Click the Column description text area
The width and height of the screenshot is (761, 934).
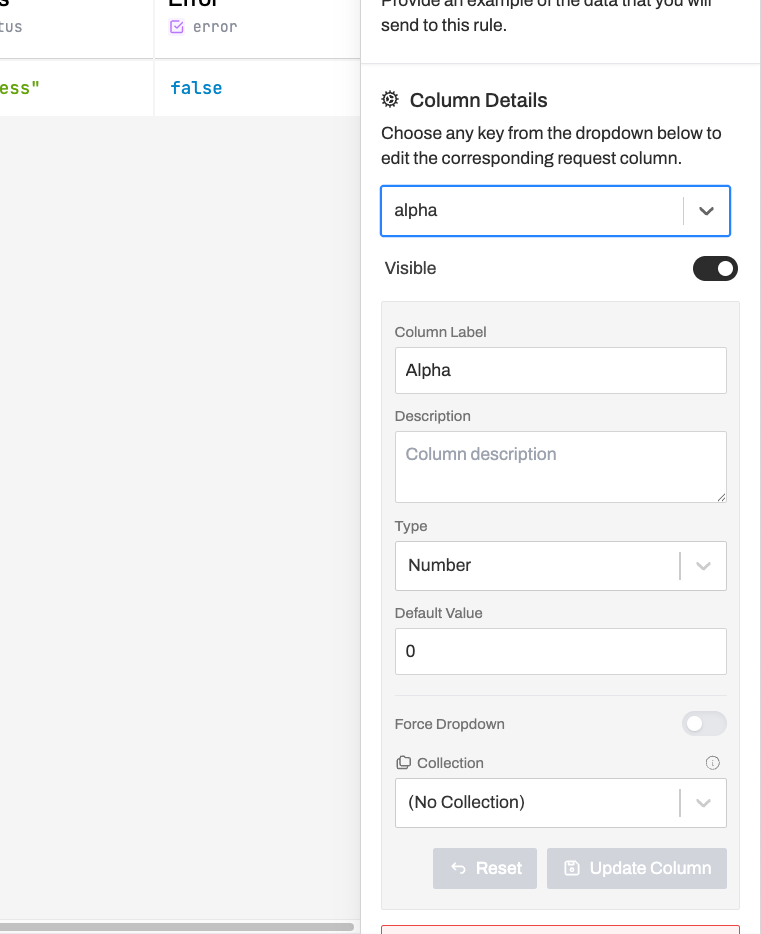560,466
